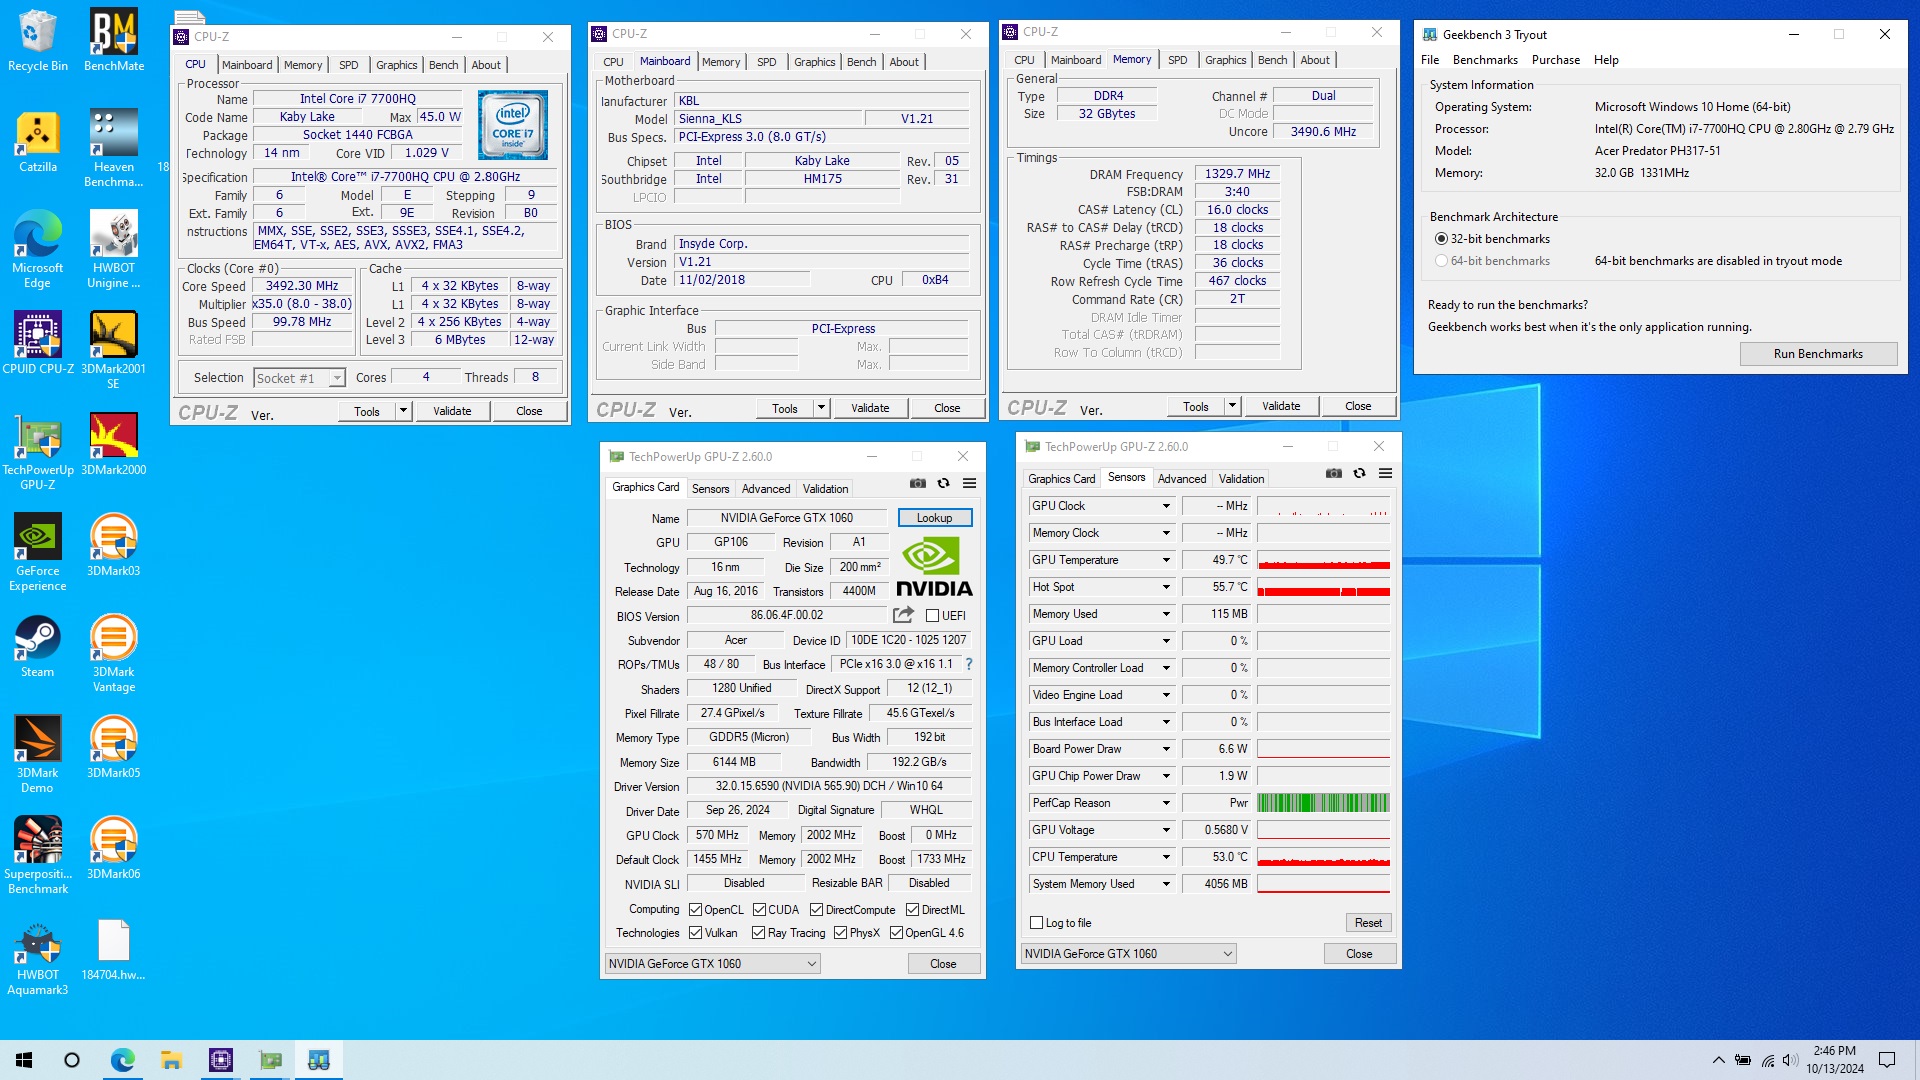1920x1080 pixels.
Task: Click Windows Start button on taskbar
Action: pos(24,1060)
